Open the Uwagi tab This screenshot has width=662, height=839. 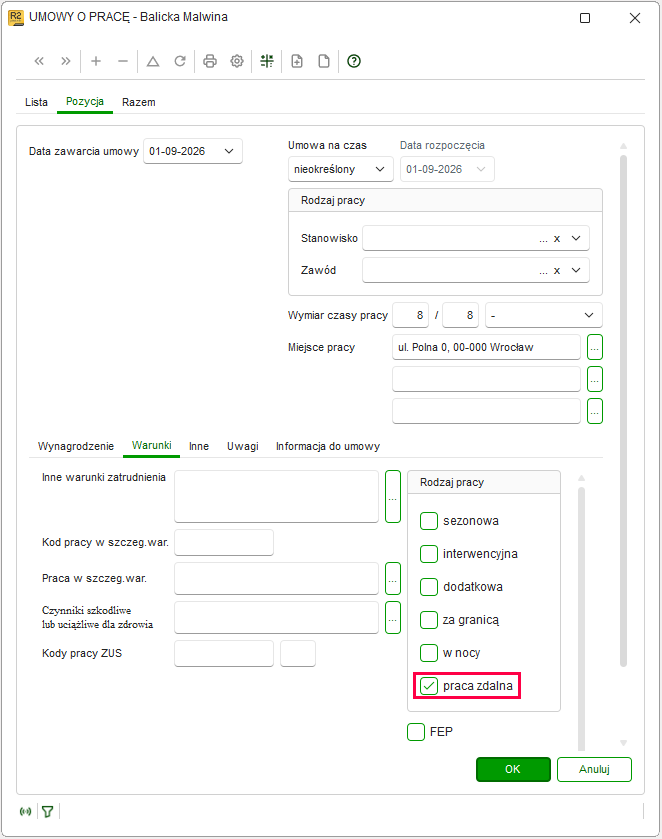(x=242, y=446)
